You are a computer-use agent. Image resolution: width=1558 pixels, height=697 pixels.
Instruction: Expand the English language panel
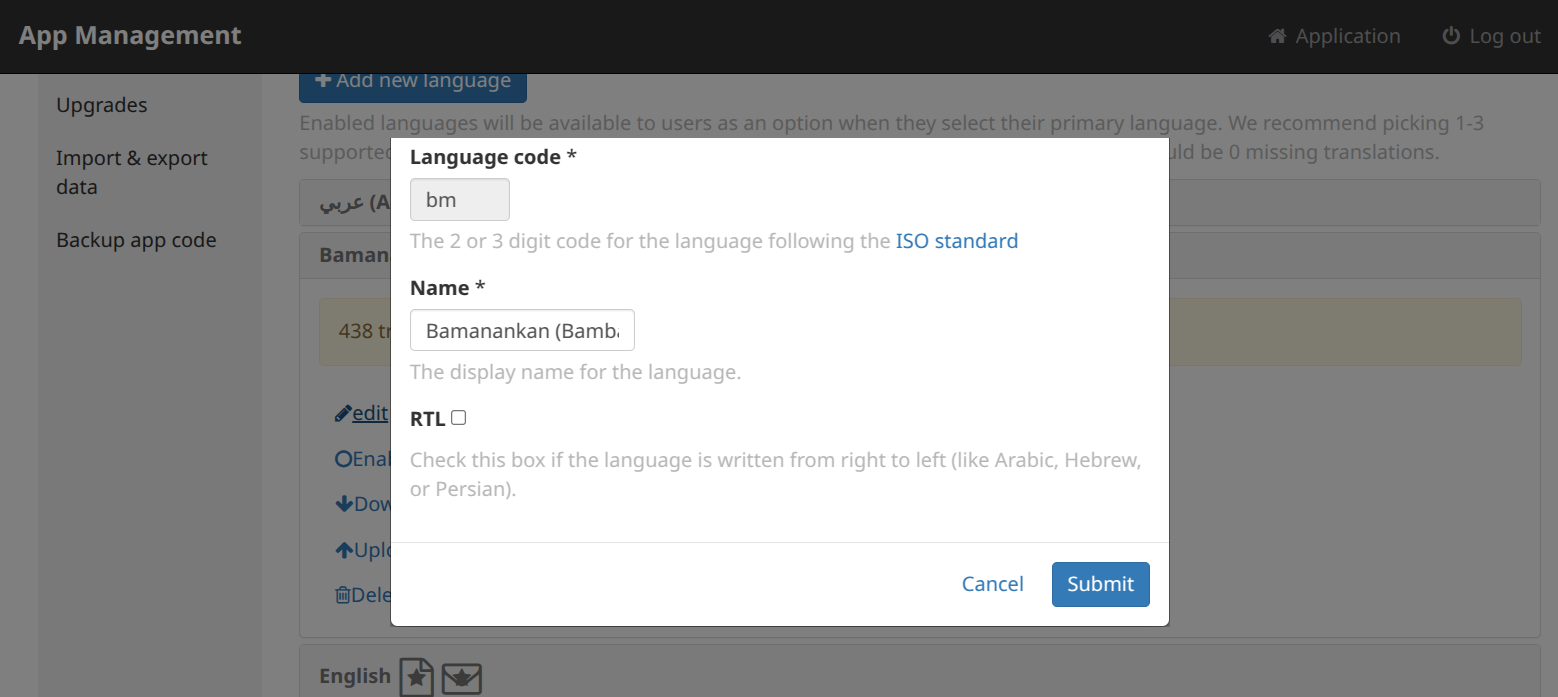(919, 676)
